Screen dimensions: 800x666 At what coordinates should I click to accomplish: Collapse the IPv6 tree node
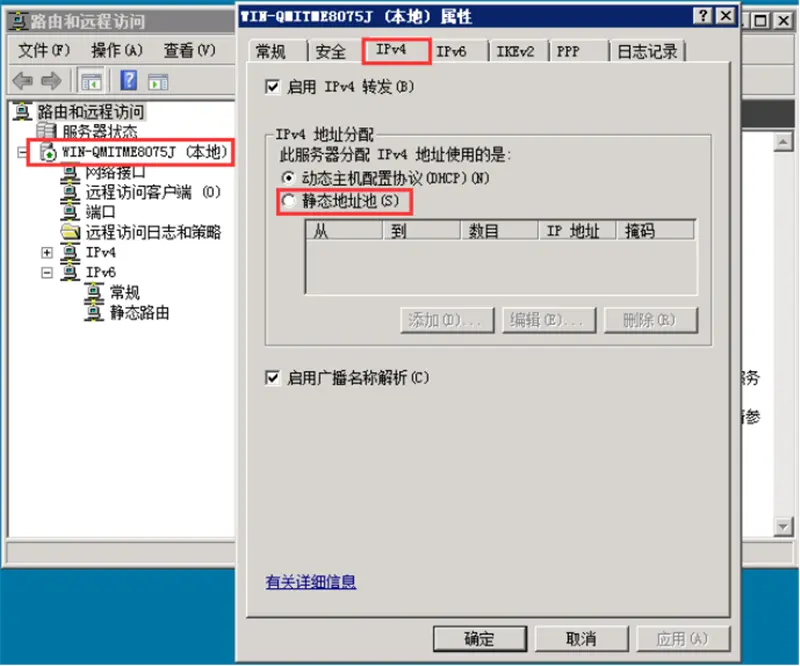[47, 273]
